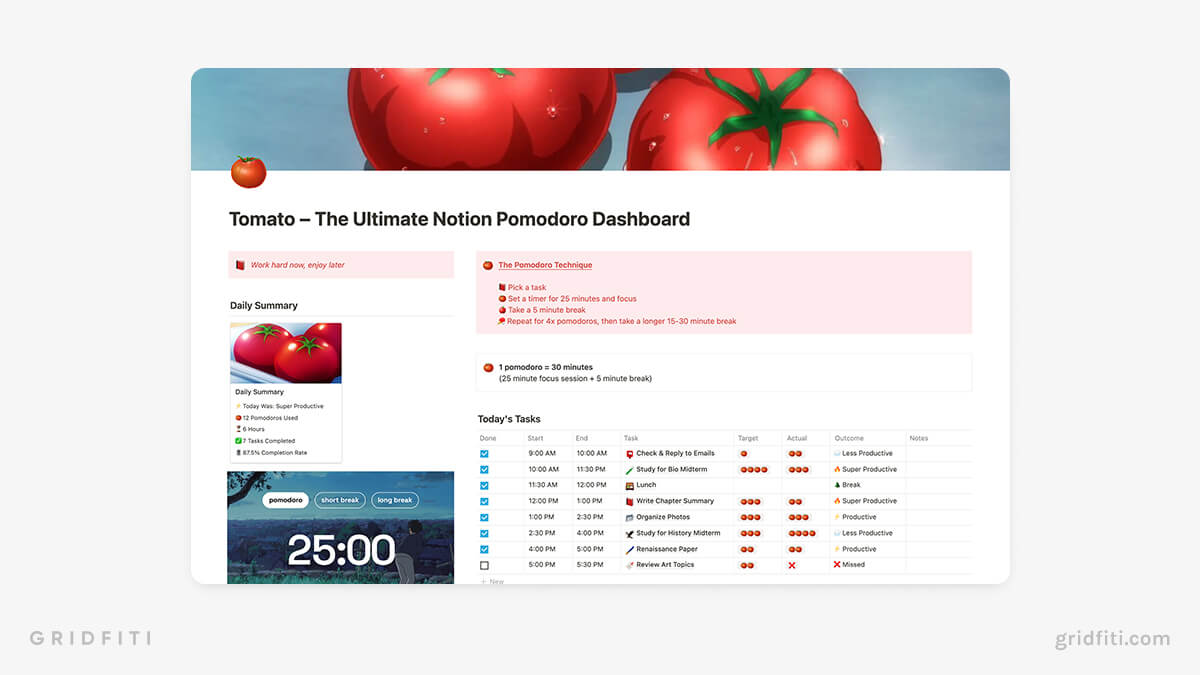Toggle Done checkbox for Write Chapter Summary
This screenshot has height=675, width=1200.
tap(484, 501)
